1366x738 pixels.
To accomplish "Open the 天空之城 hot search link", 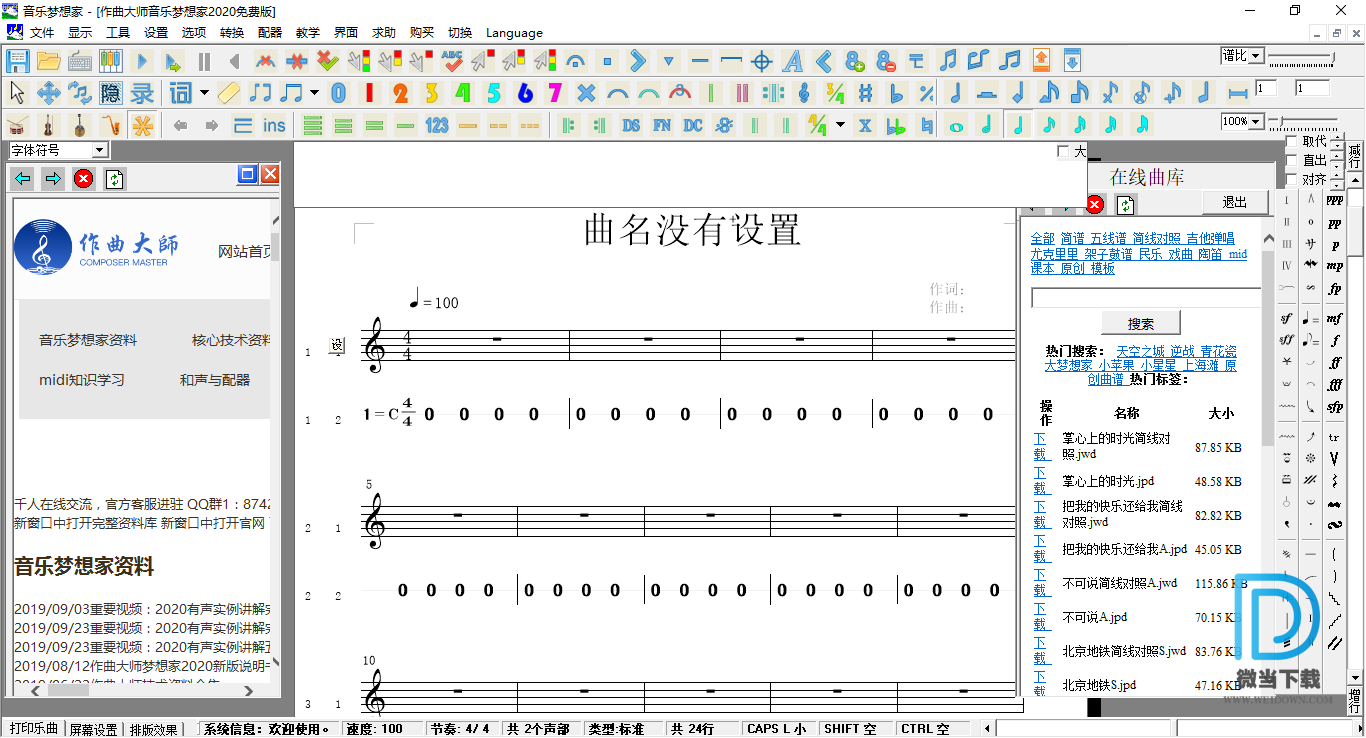I will 1141,351.
